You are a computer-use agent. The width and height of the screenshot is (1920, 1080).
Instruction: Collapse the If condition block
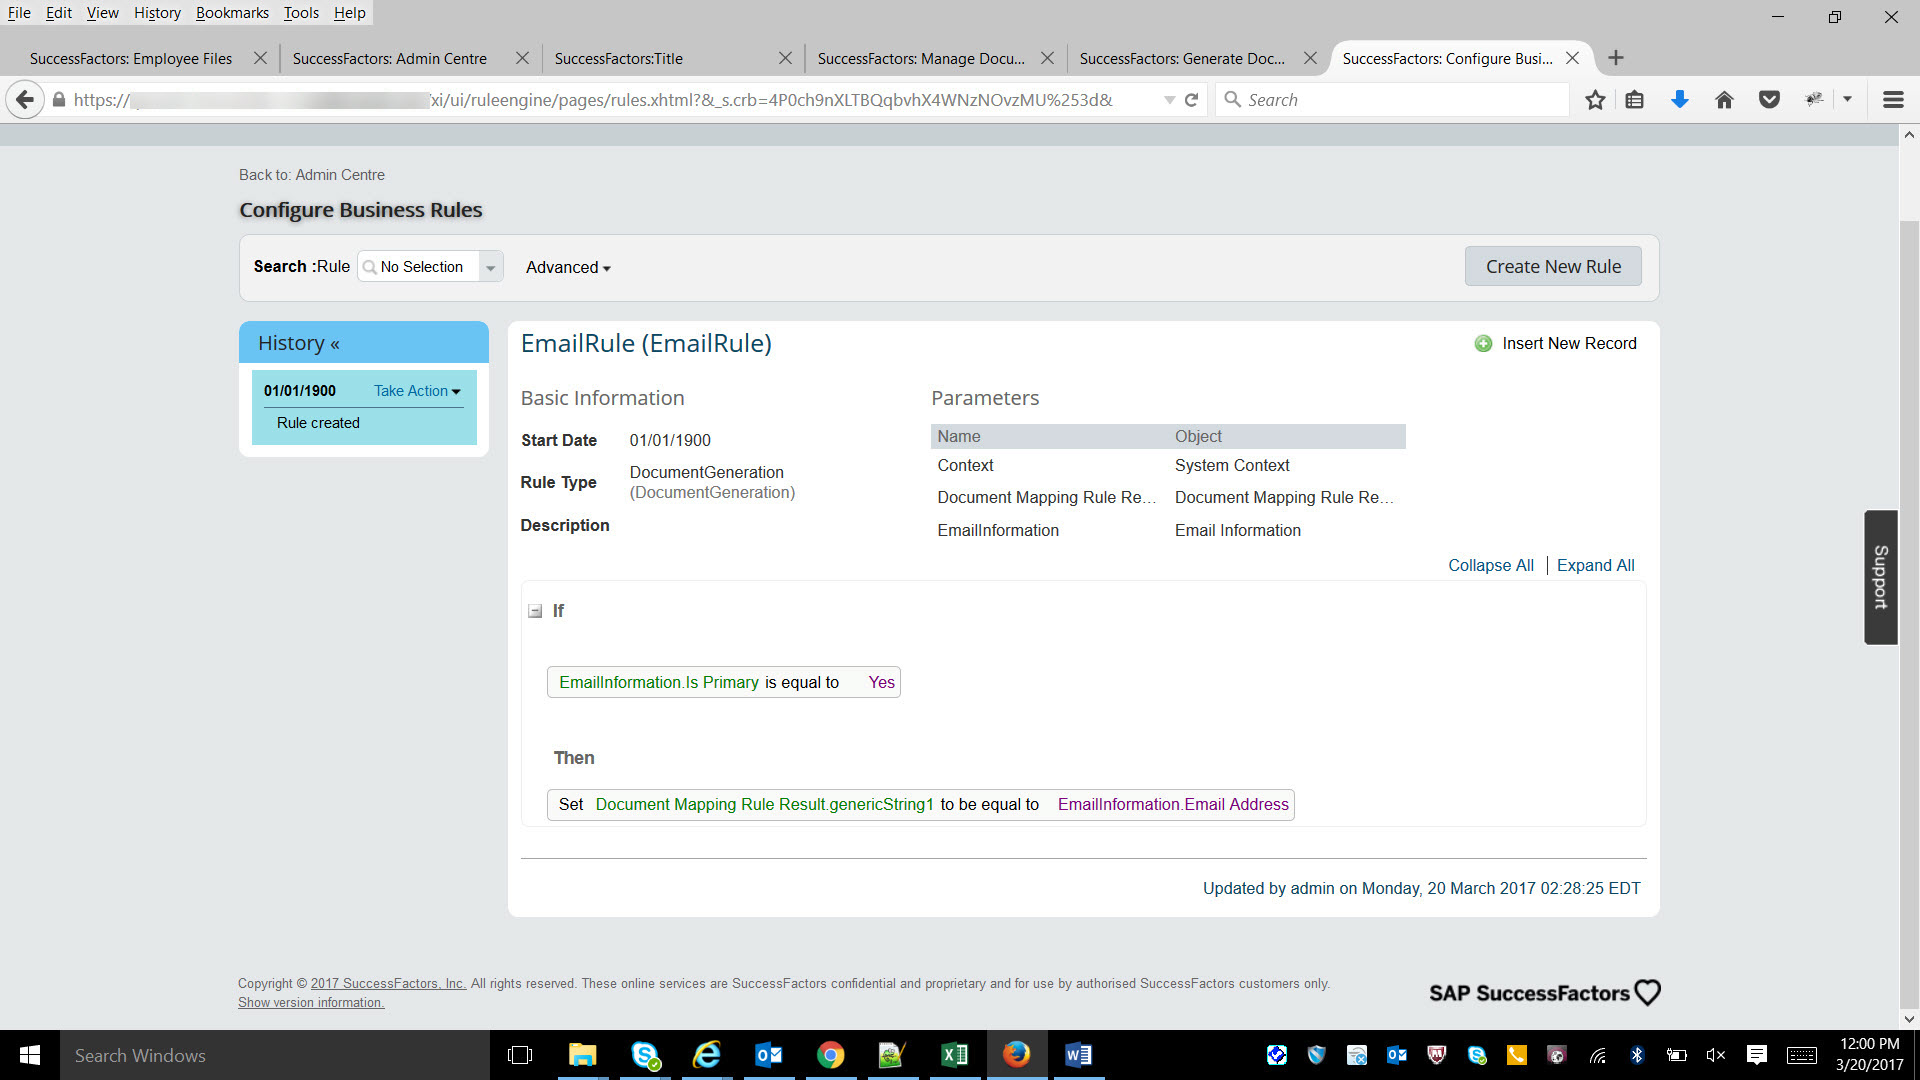coord(535,611)
